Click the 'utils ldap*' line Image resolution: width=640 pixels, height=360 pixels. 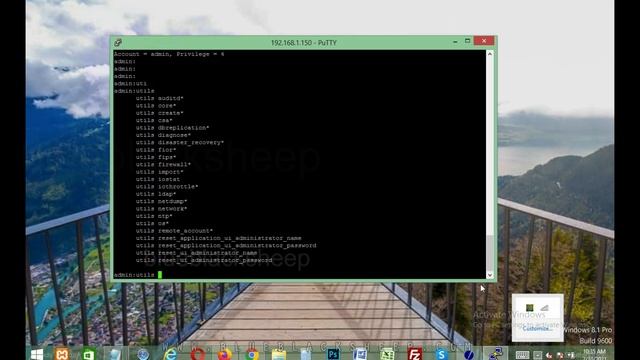[156, 194]
